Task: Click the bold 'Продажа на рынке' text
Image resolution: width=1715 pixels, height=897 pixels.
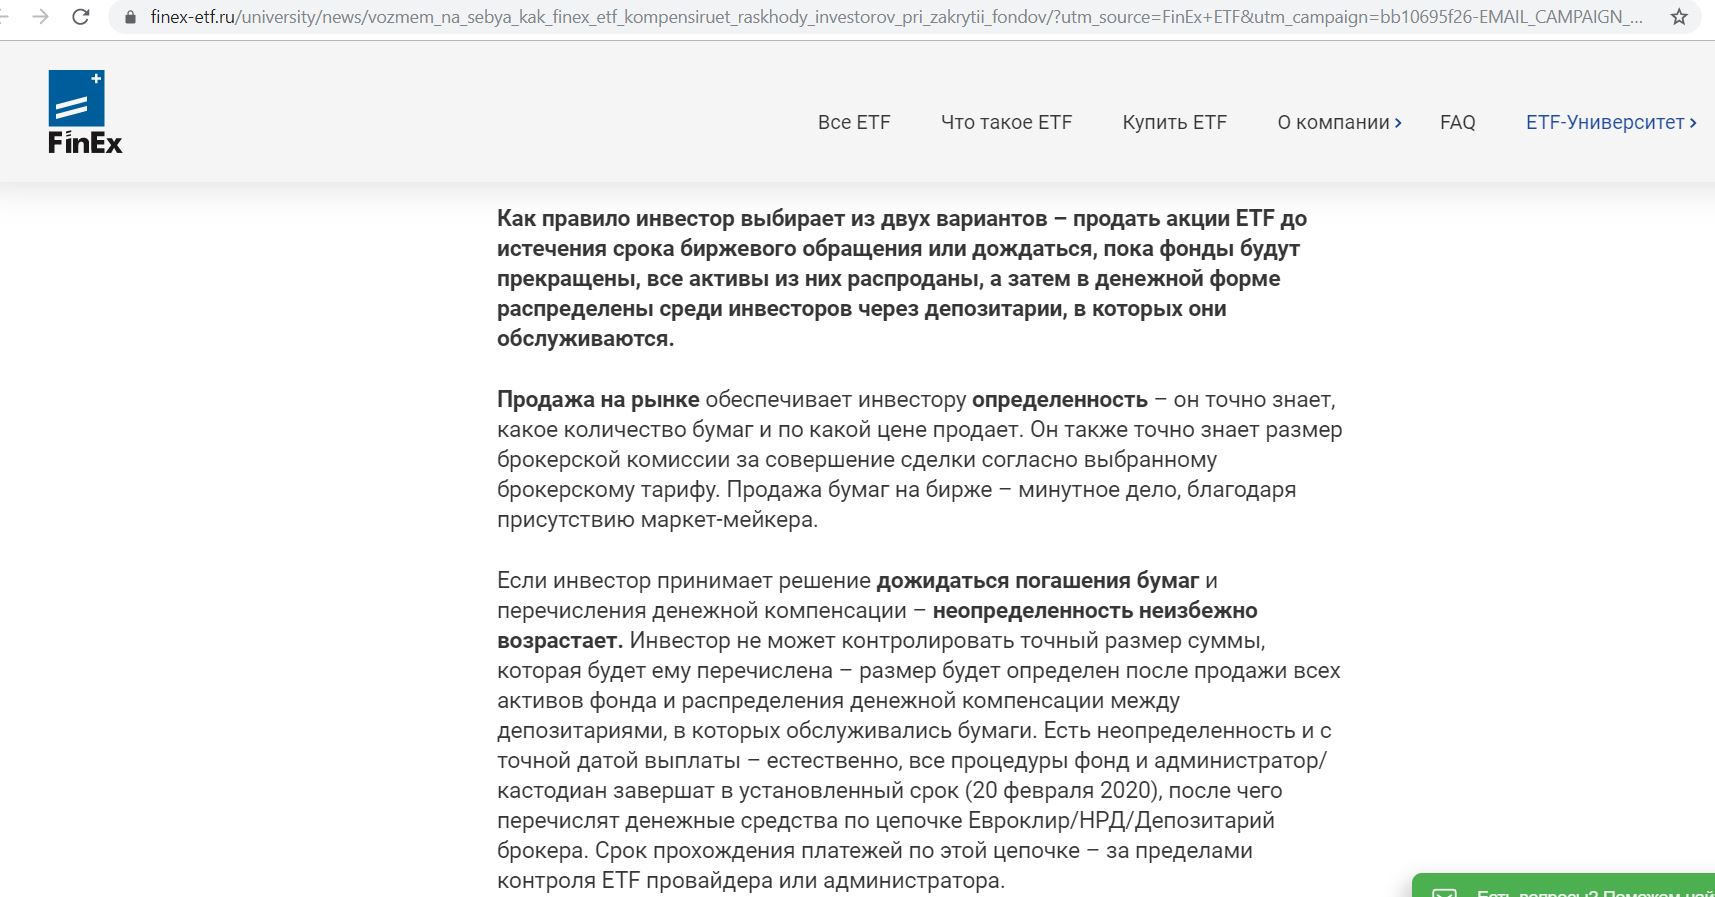Action: click(598, 400)
